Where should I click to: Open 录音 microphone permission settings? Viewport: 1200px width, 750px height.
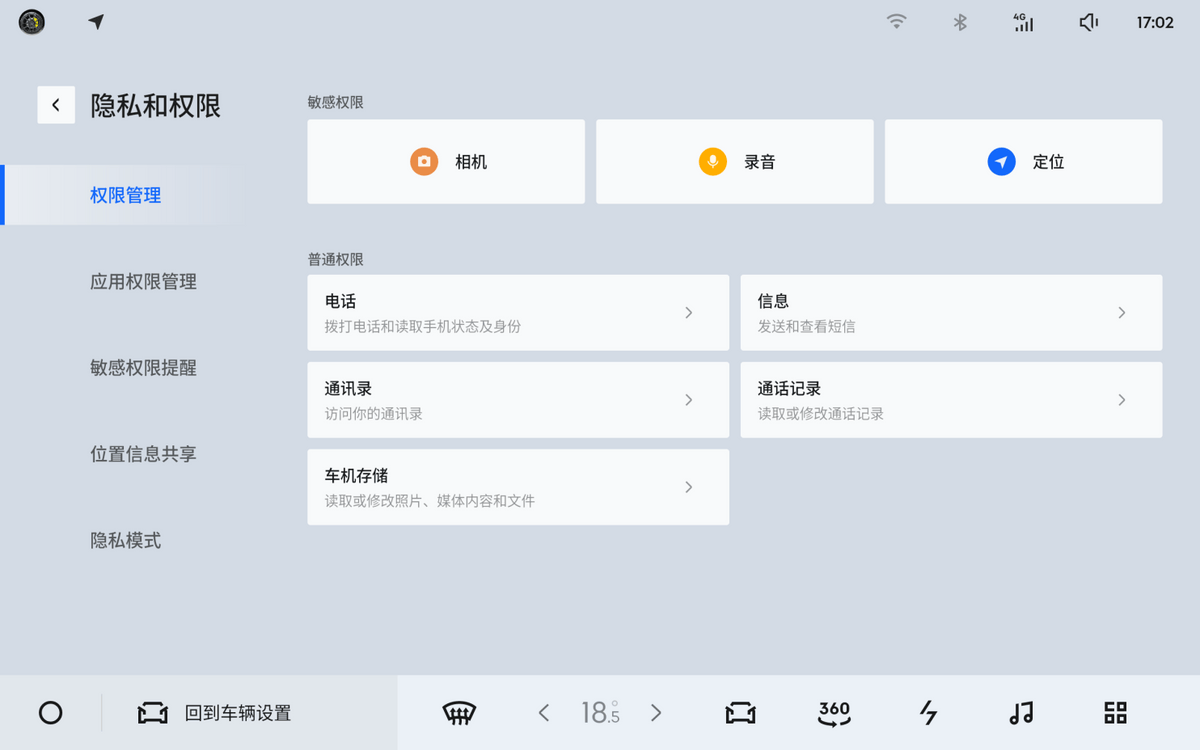(734, 161)
